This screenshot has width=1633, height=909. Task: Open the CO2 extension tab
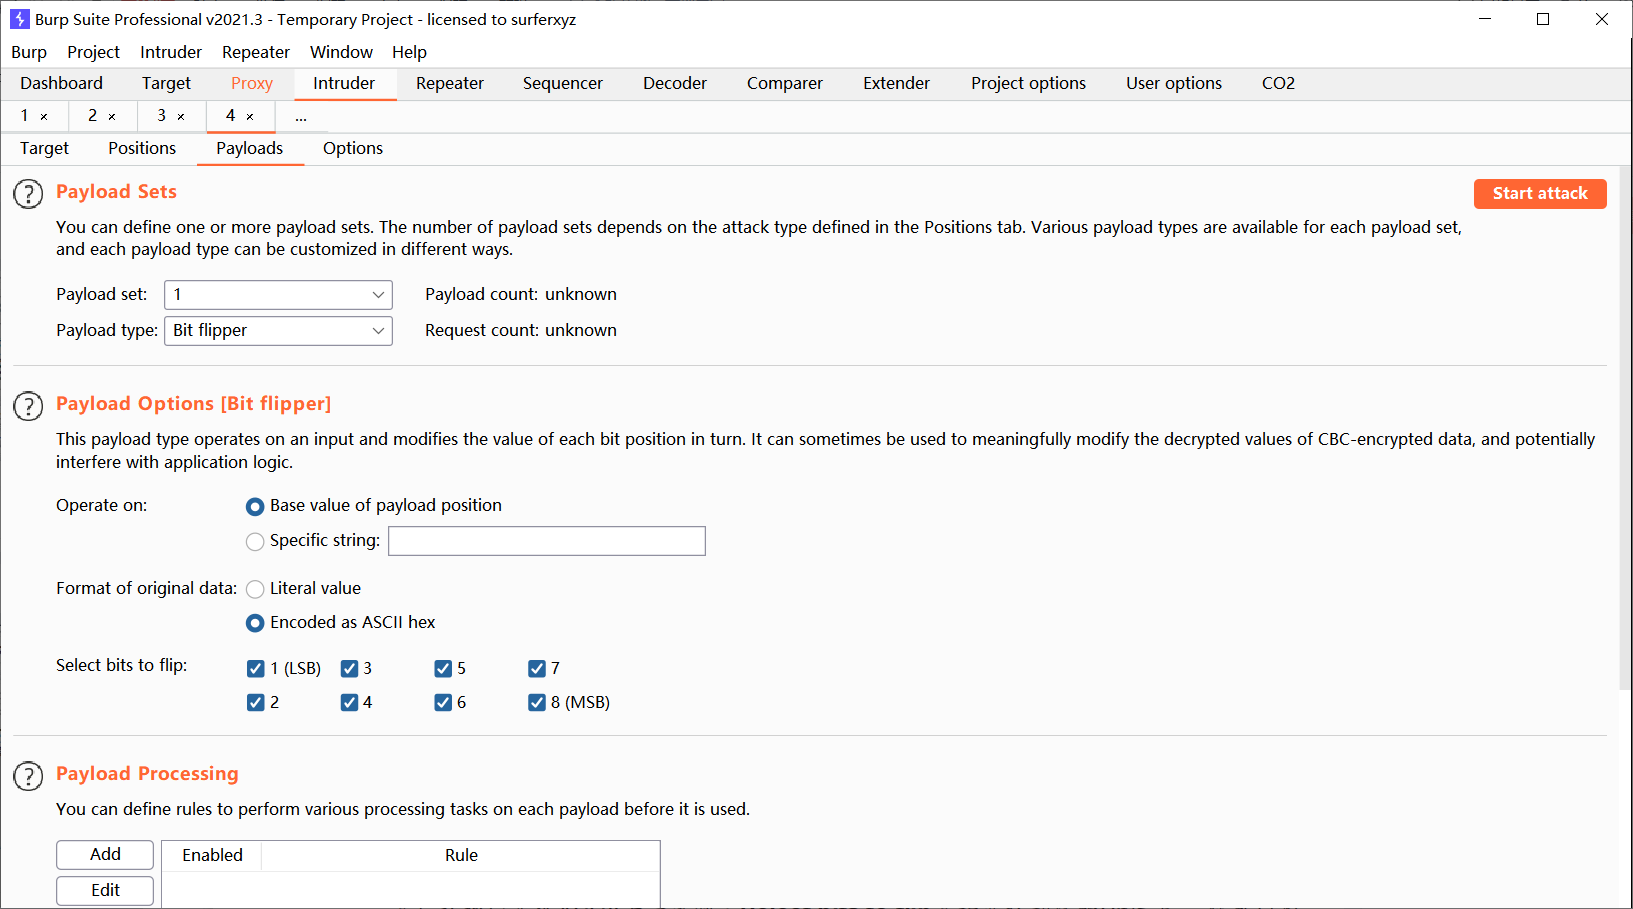click(1278, 84)
